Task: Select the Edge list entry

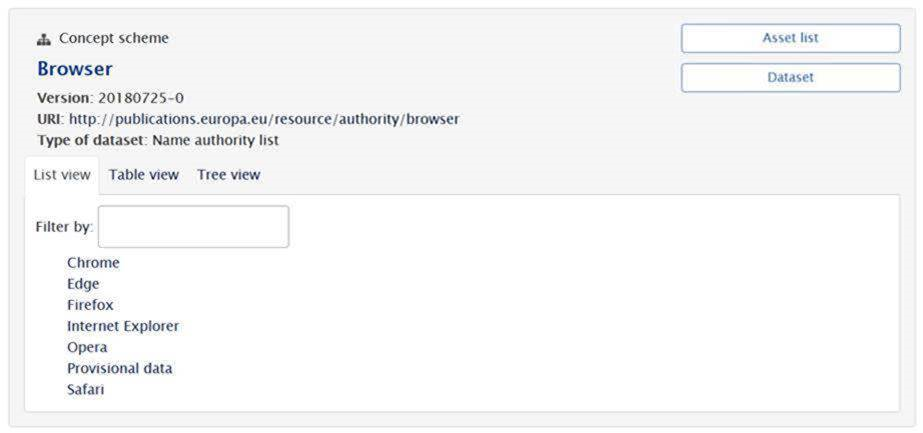Action: (x=83, y=284)
